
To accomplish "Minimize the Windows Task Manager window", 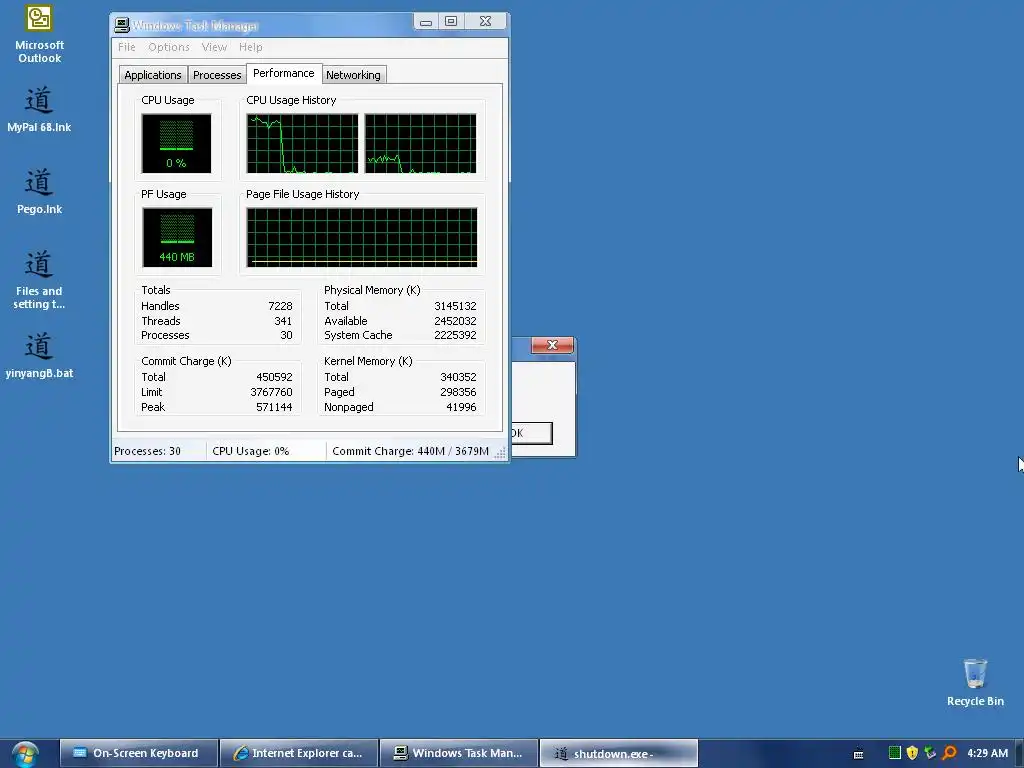I will (426, 22).
